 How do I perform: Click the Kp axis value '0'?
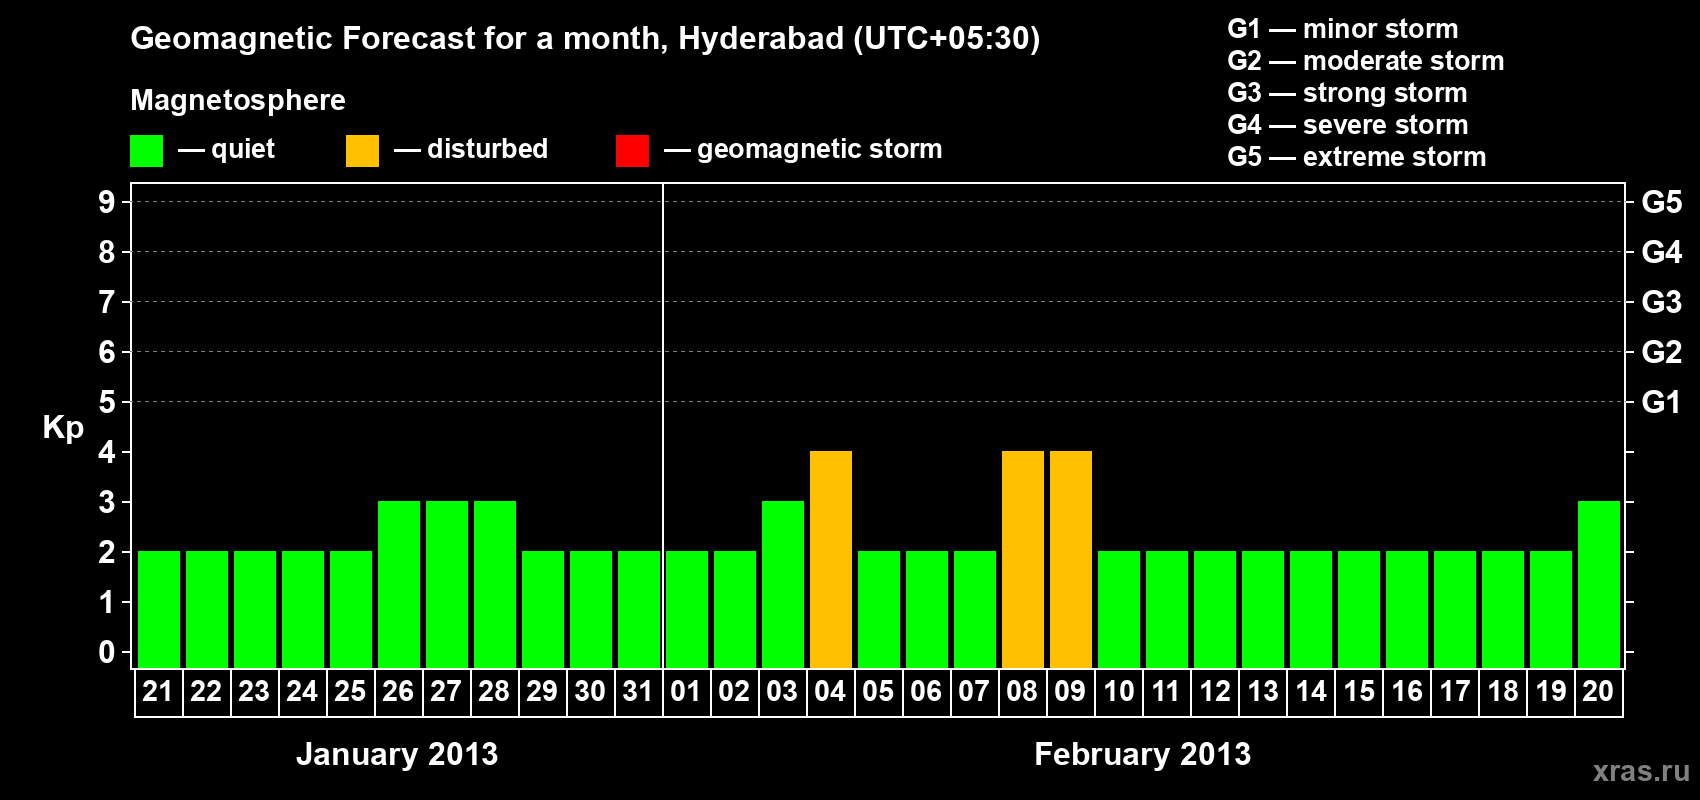click(107, 652)
